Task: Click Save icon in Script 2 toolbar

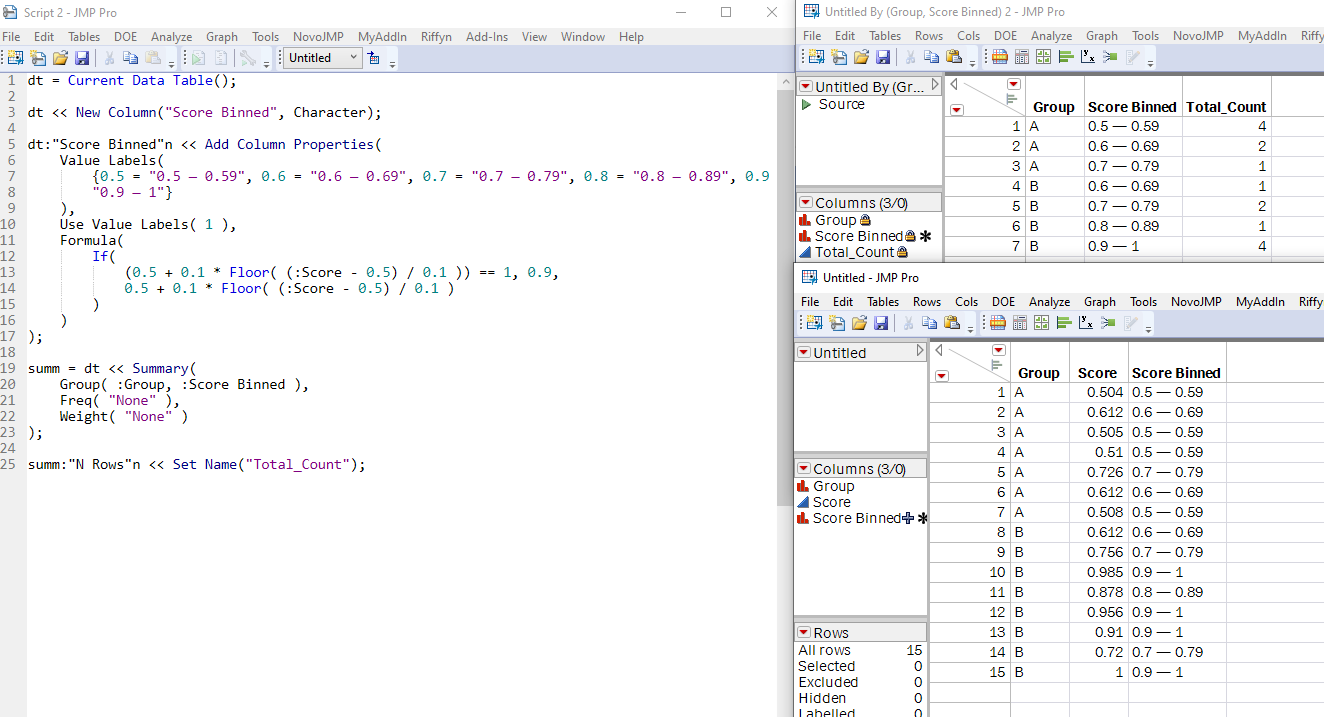Action: click(82, 58)
